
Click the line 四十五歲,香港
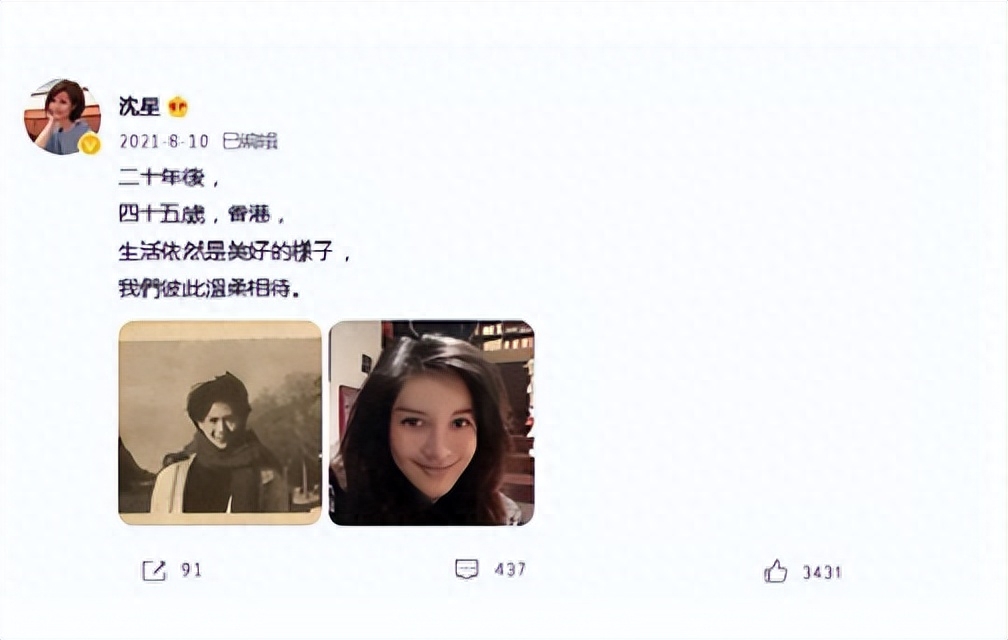pos(202,214)
